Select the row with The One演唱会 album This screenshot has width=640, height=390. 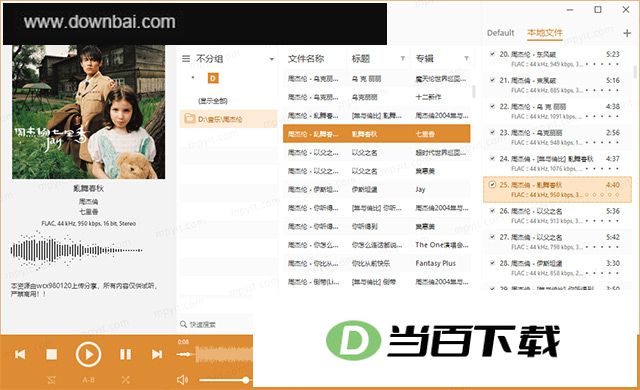point(376,245)
